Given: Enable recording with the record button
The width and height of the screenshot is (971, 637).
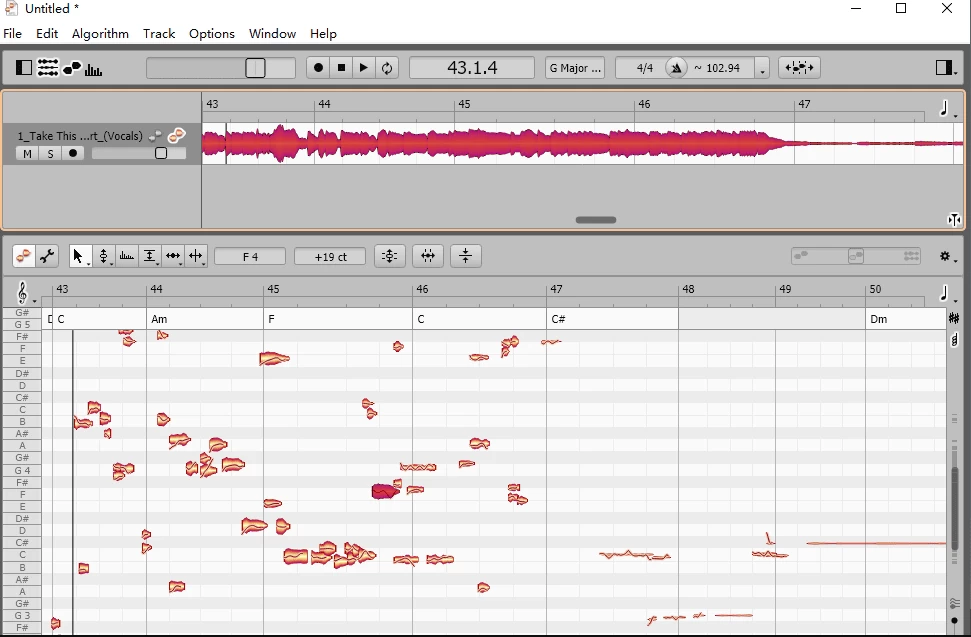Looking at the screenshot, I should click(x=317, y=67).
